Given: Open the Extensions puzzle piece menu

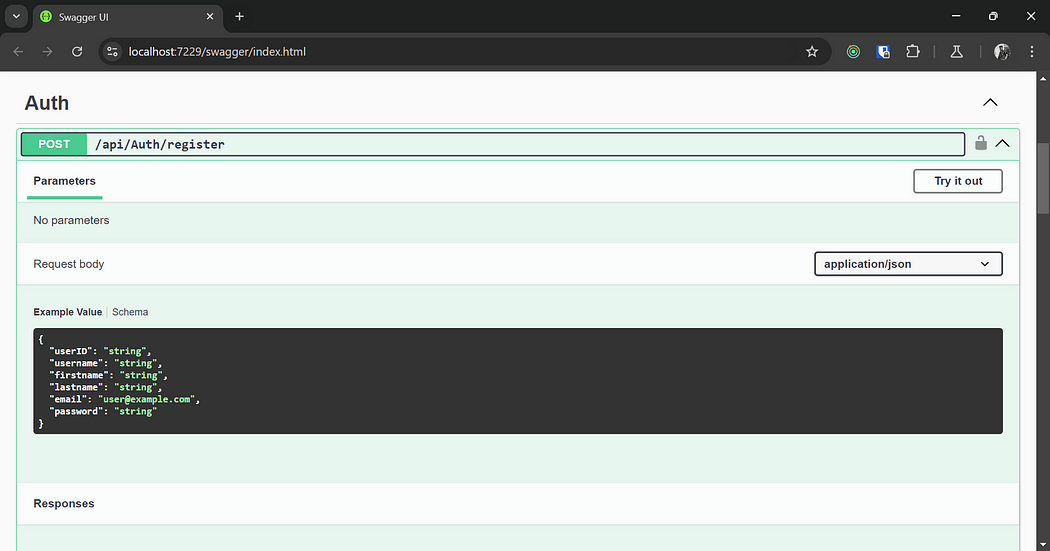Looking at the screenshot, I should tap(913, 52).
